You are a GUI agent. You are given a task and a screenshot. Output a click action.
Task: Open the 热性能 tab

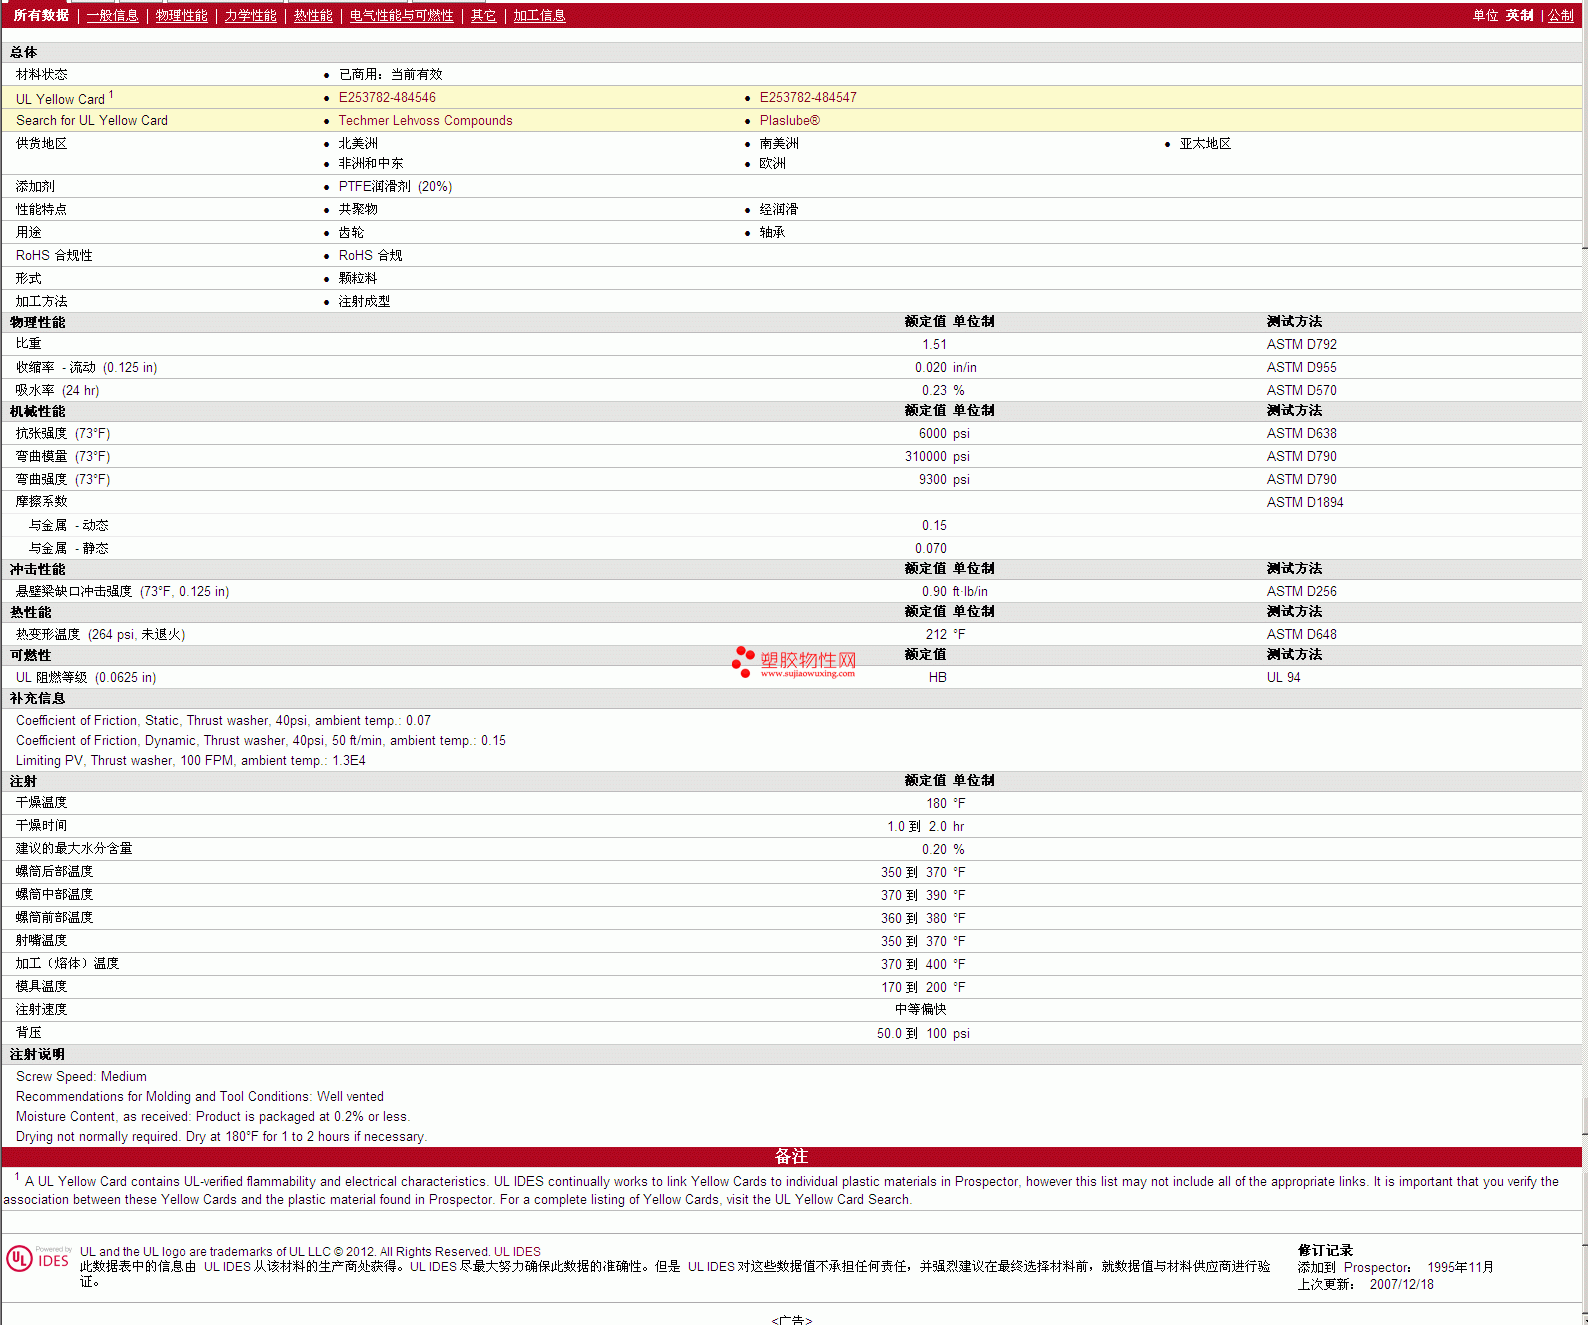tap(313, 16)
